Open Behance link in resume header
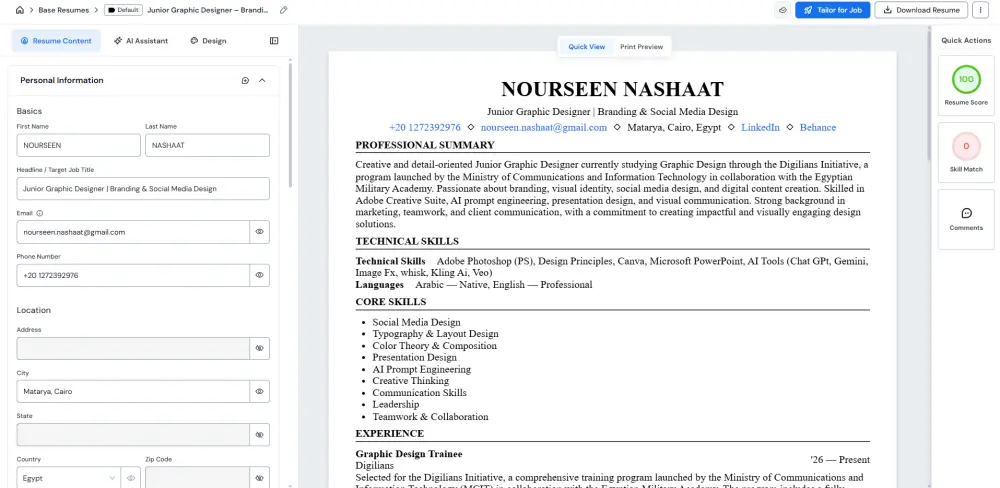This screenshot has width=1000, height=488. click(818, 128)
